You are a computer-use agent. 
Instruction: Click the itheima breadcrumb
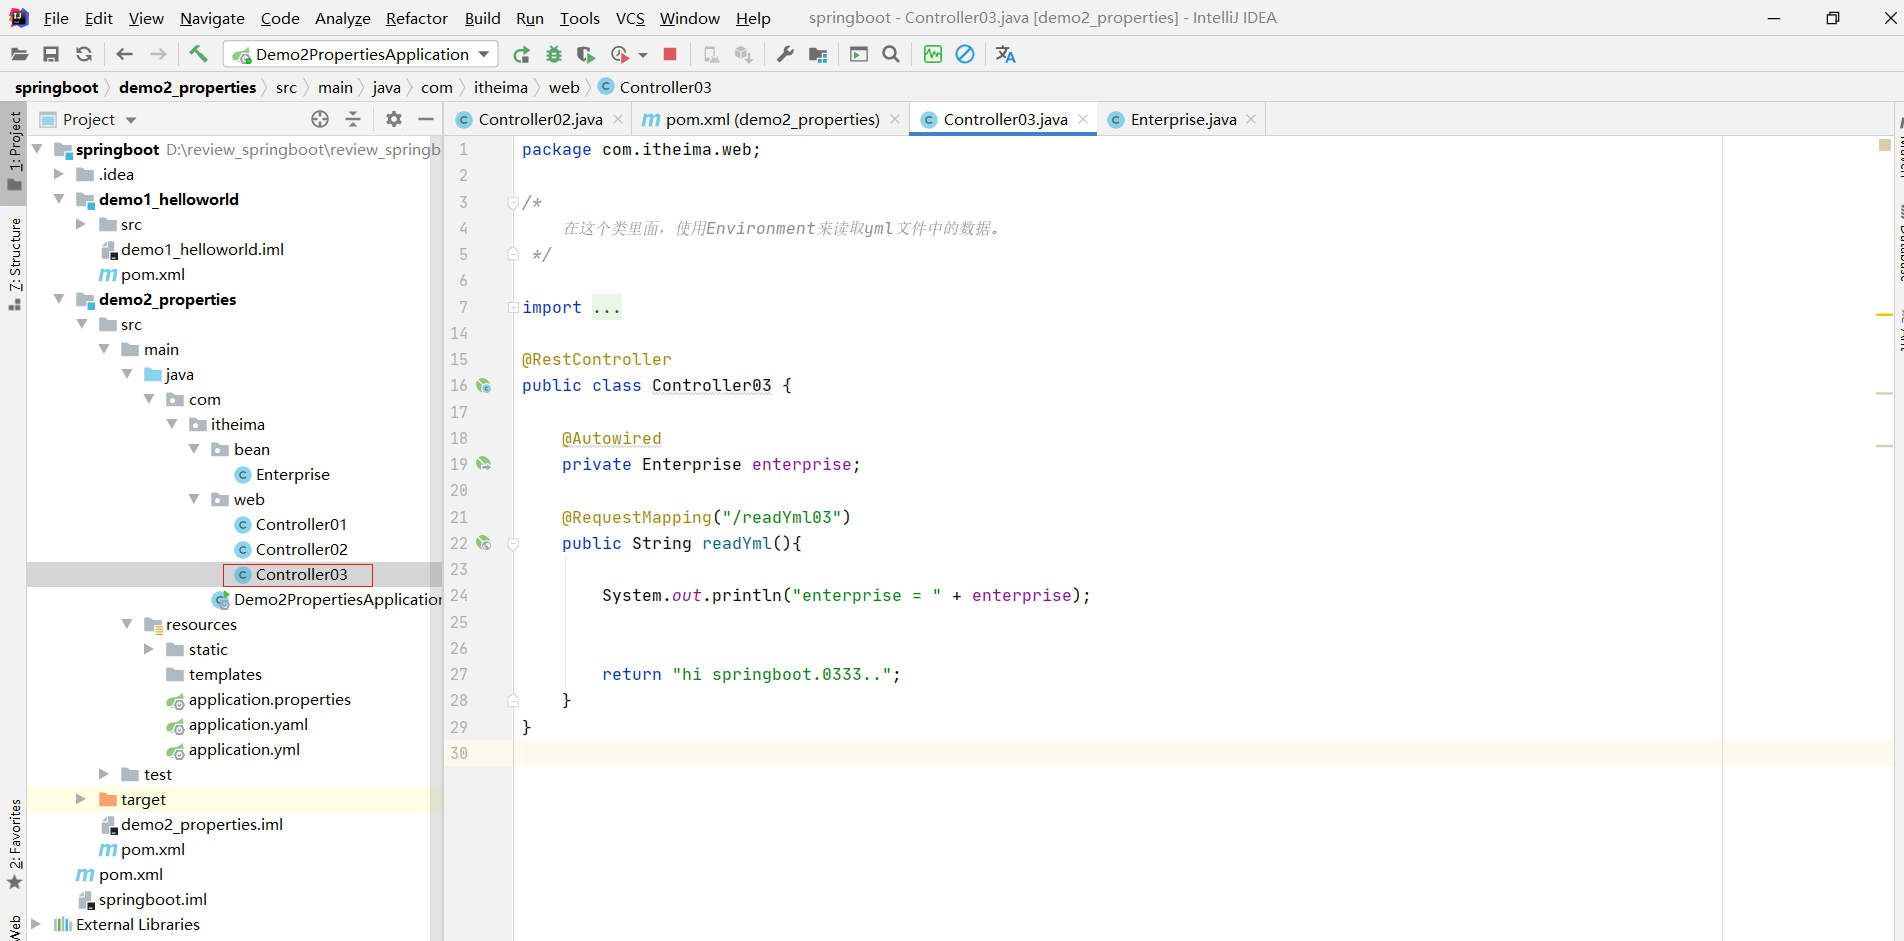pos(500,87)
